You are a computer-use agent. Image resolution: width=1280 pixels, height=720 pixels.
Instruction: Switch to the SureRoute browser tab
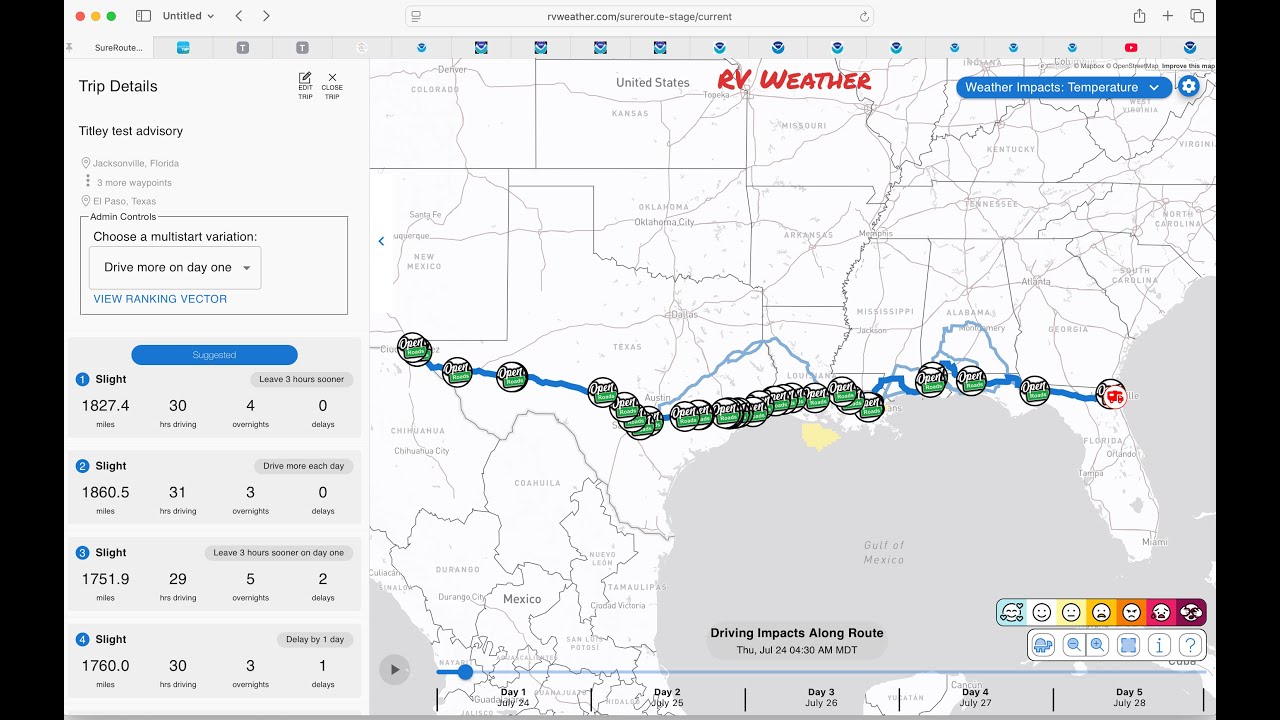coord(118,47)
